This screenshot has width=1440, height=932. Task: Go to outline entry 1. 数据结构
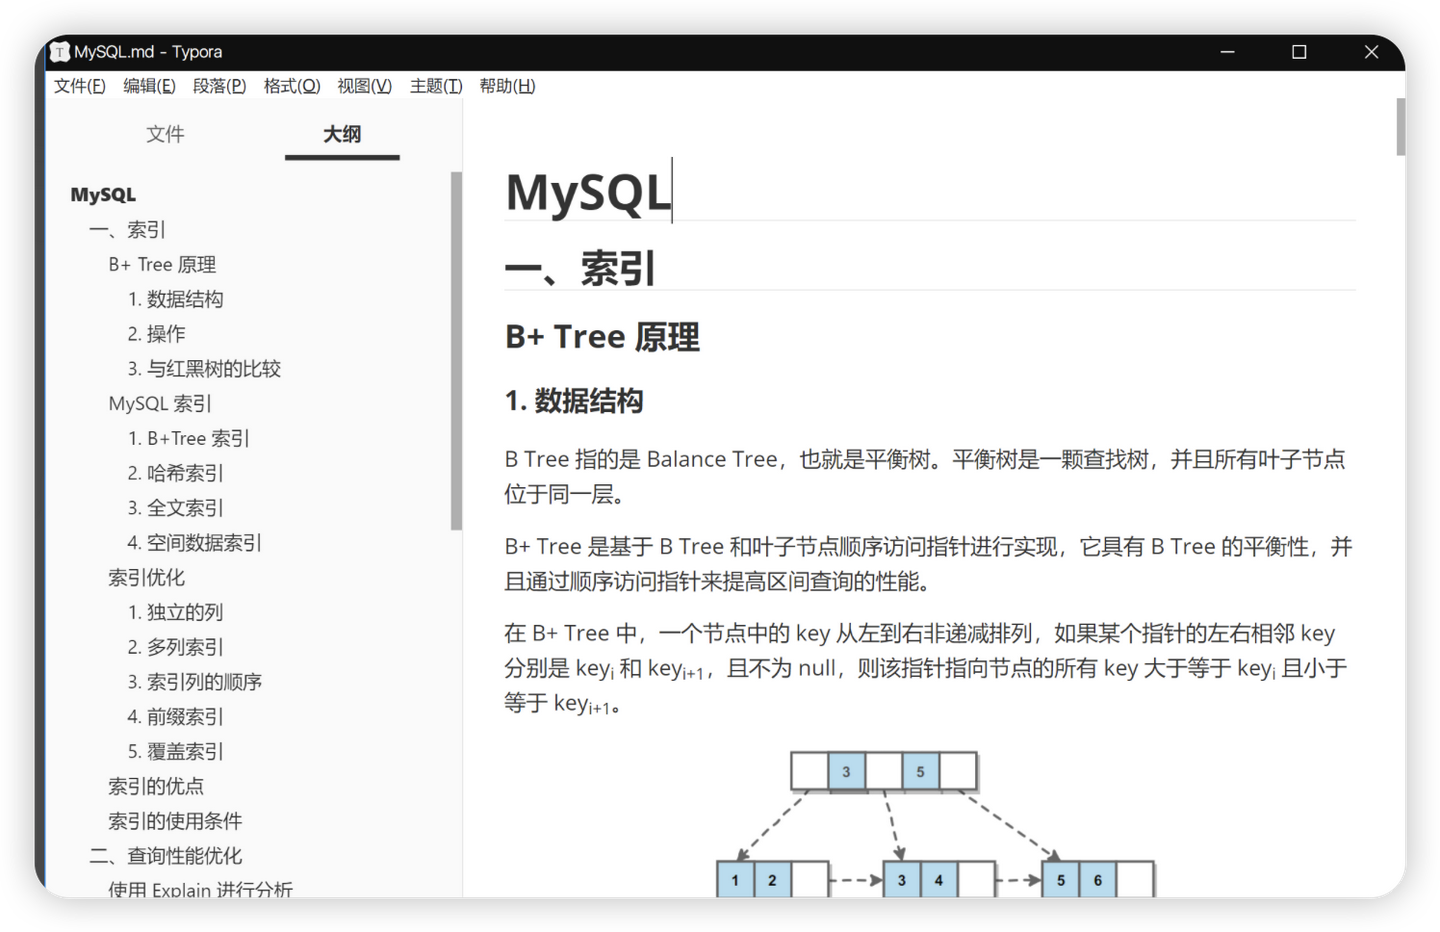tap(175, 299)
